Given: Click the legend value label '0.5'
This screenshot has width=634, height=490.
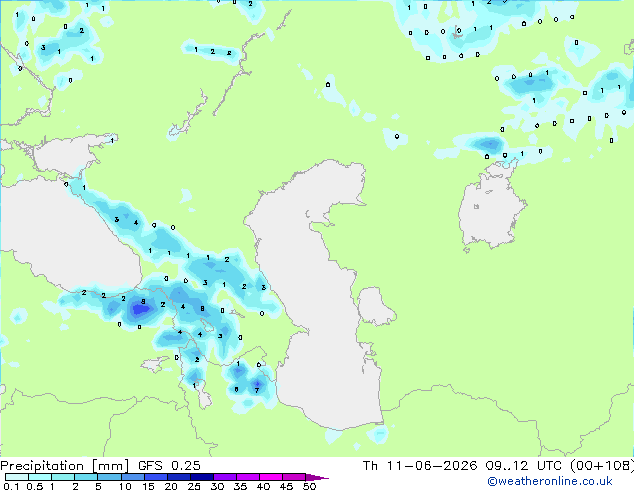Looking at the screenshot, I should tap(35, 486).
